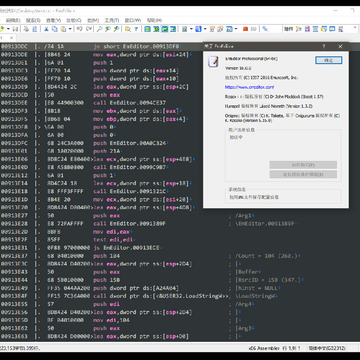Click the Find in Files icon

pyautogui.click(x=128, y=29)
